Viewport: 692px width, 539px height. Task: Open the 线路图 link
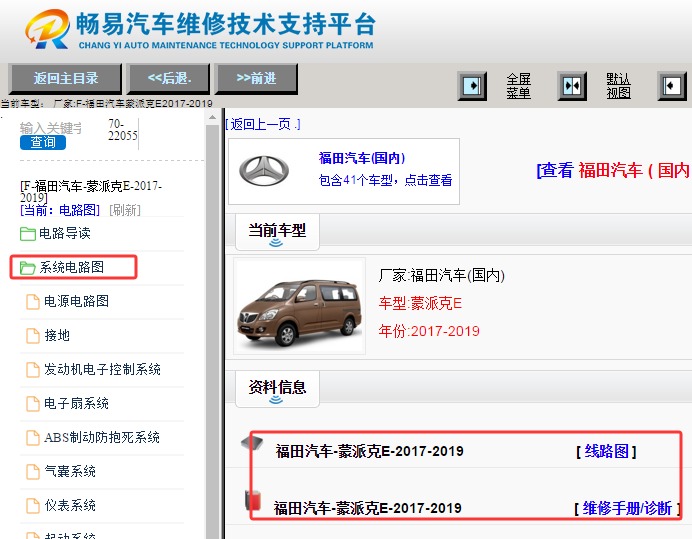tap(606, 452)
